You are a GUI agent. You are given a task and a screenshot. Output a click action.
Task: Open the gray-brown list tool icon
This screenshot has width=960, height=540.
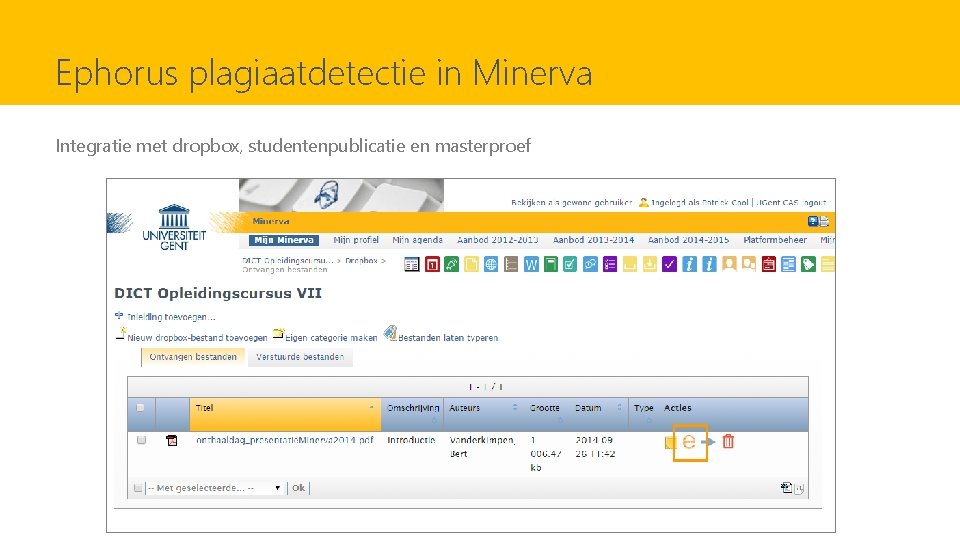[x=511, y=264]
